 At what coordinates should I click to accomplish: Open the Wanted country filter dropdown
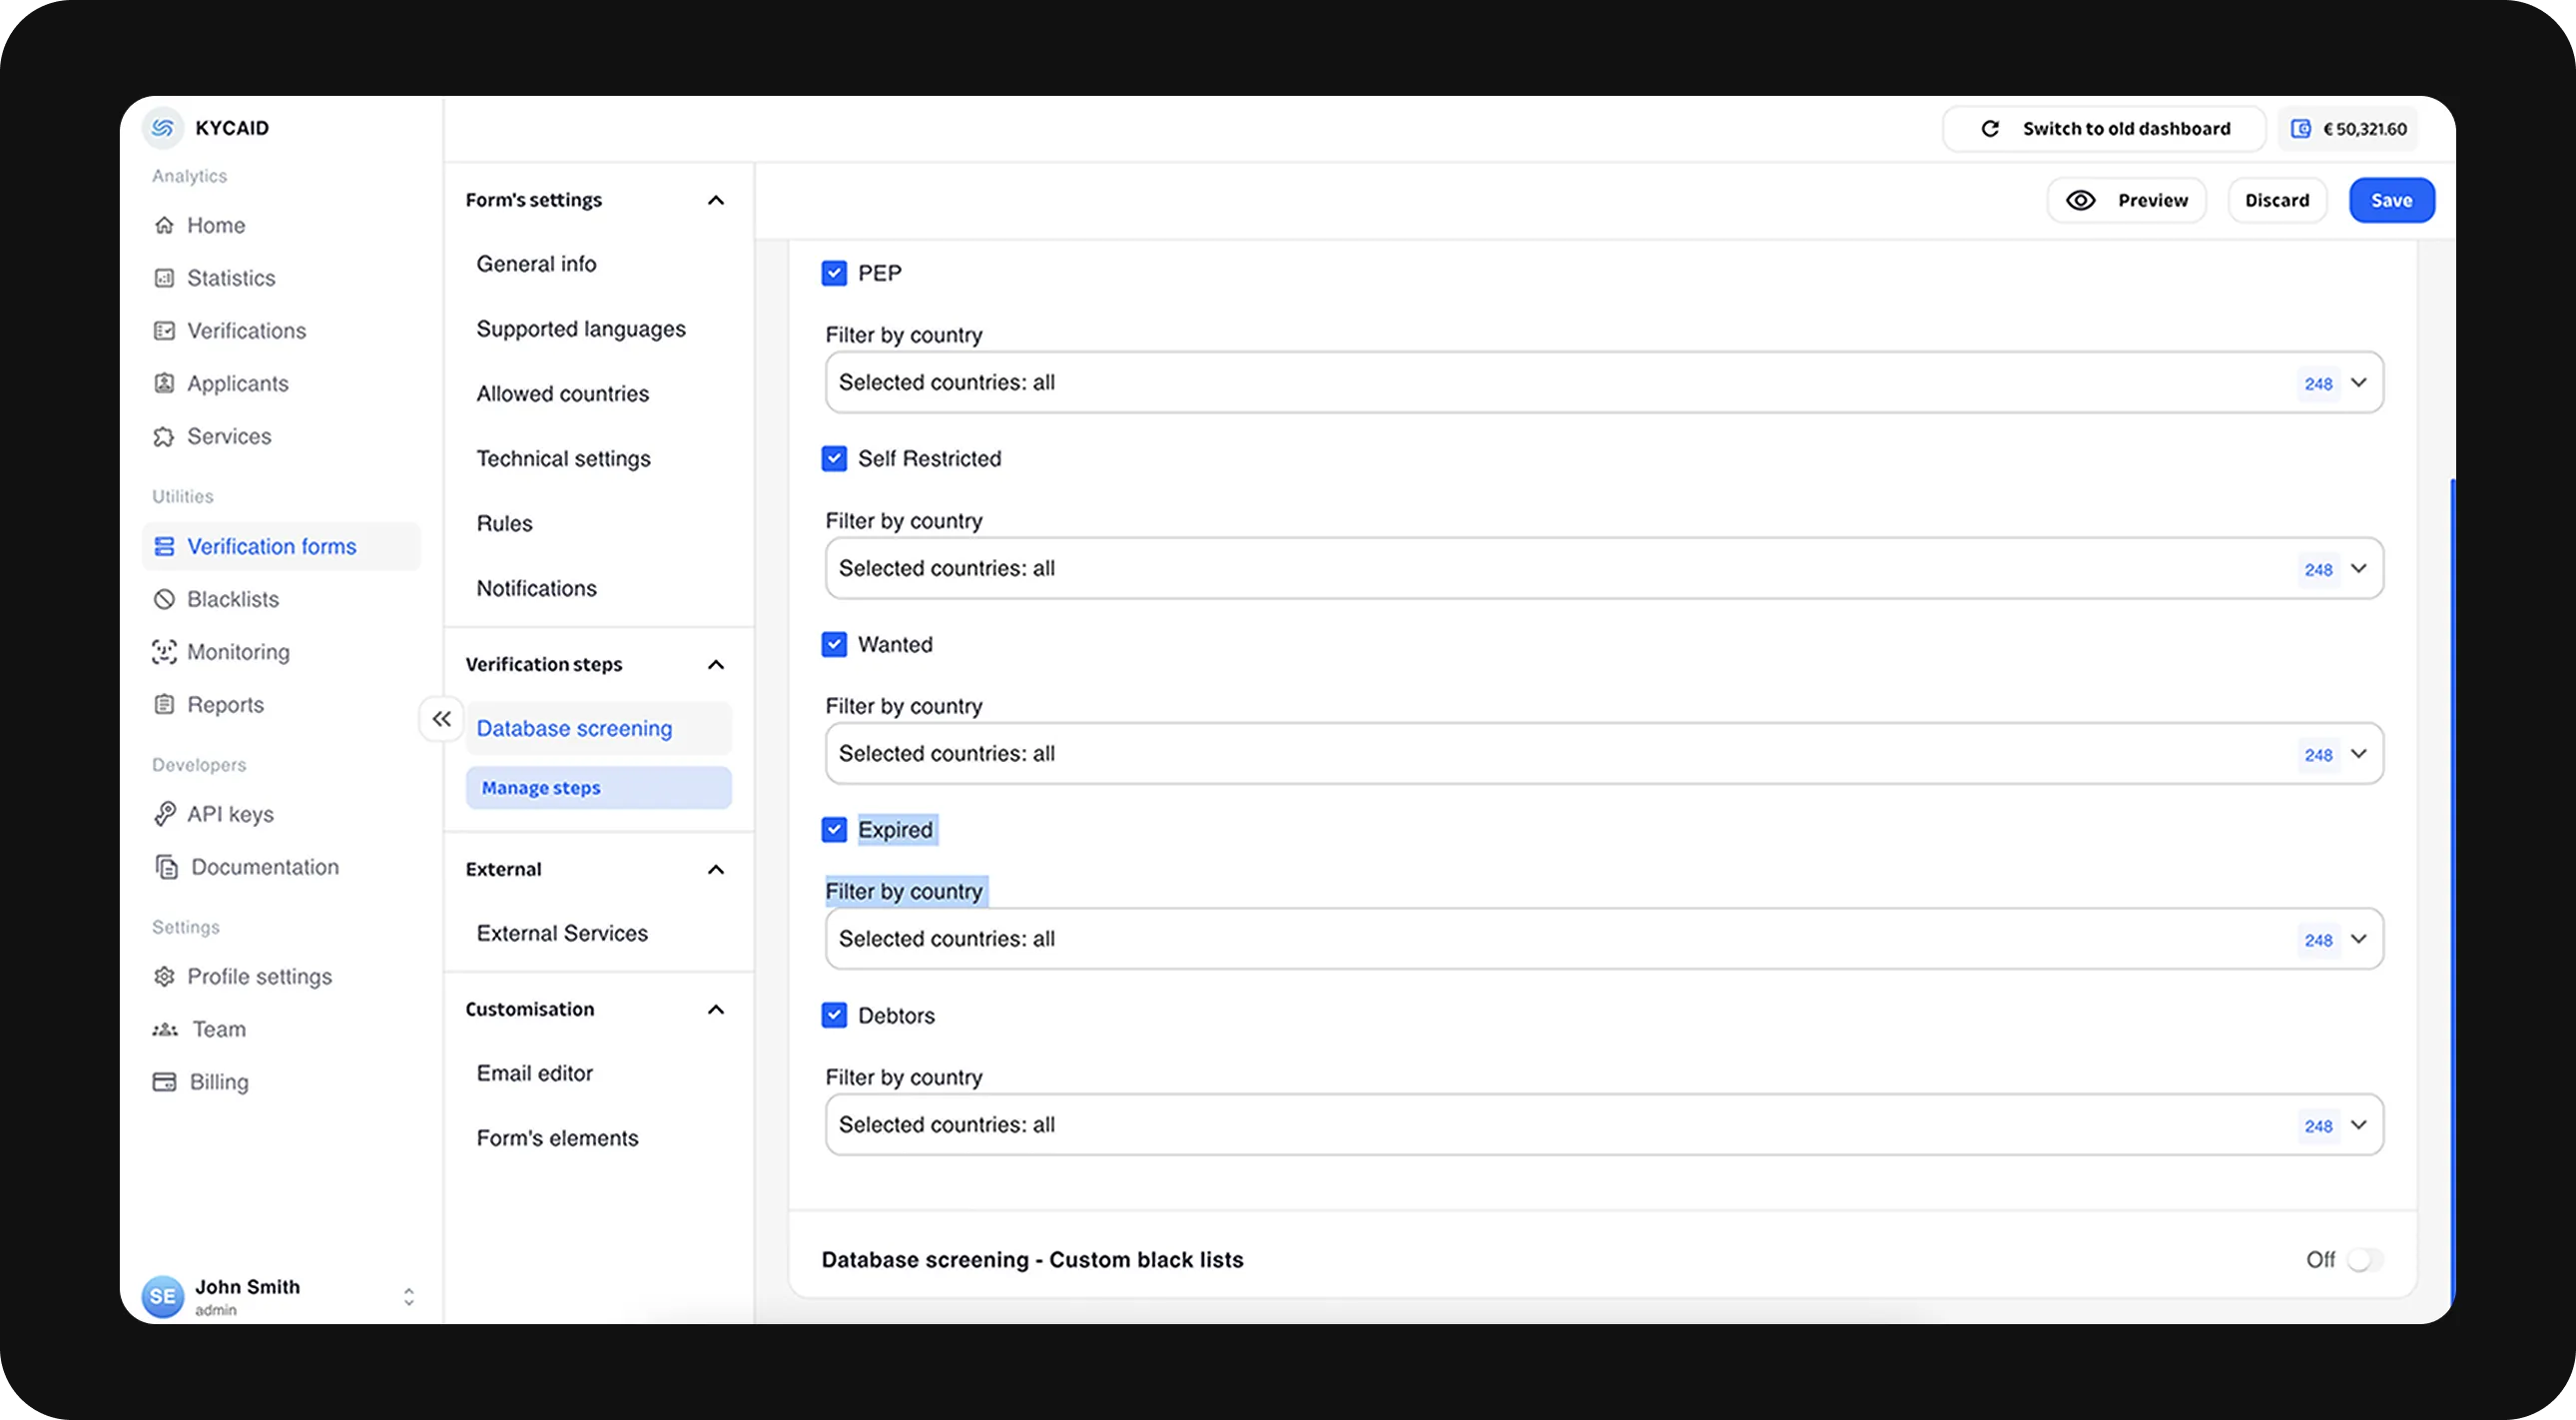[1604, 754]
